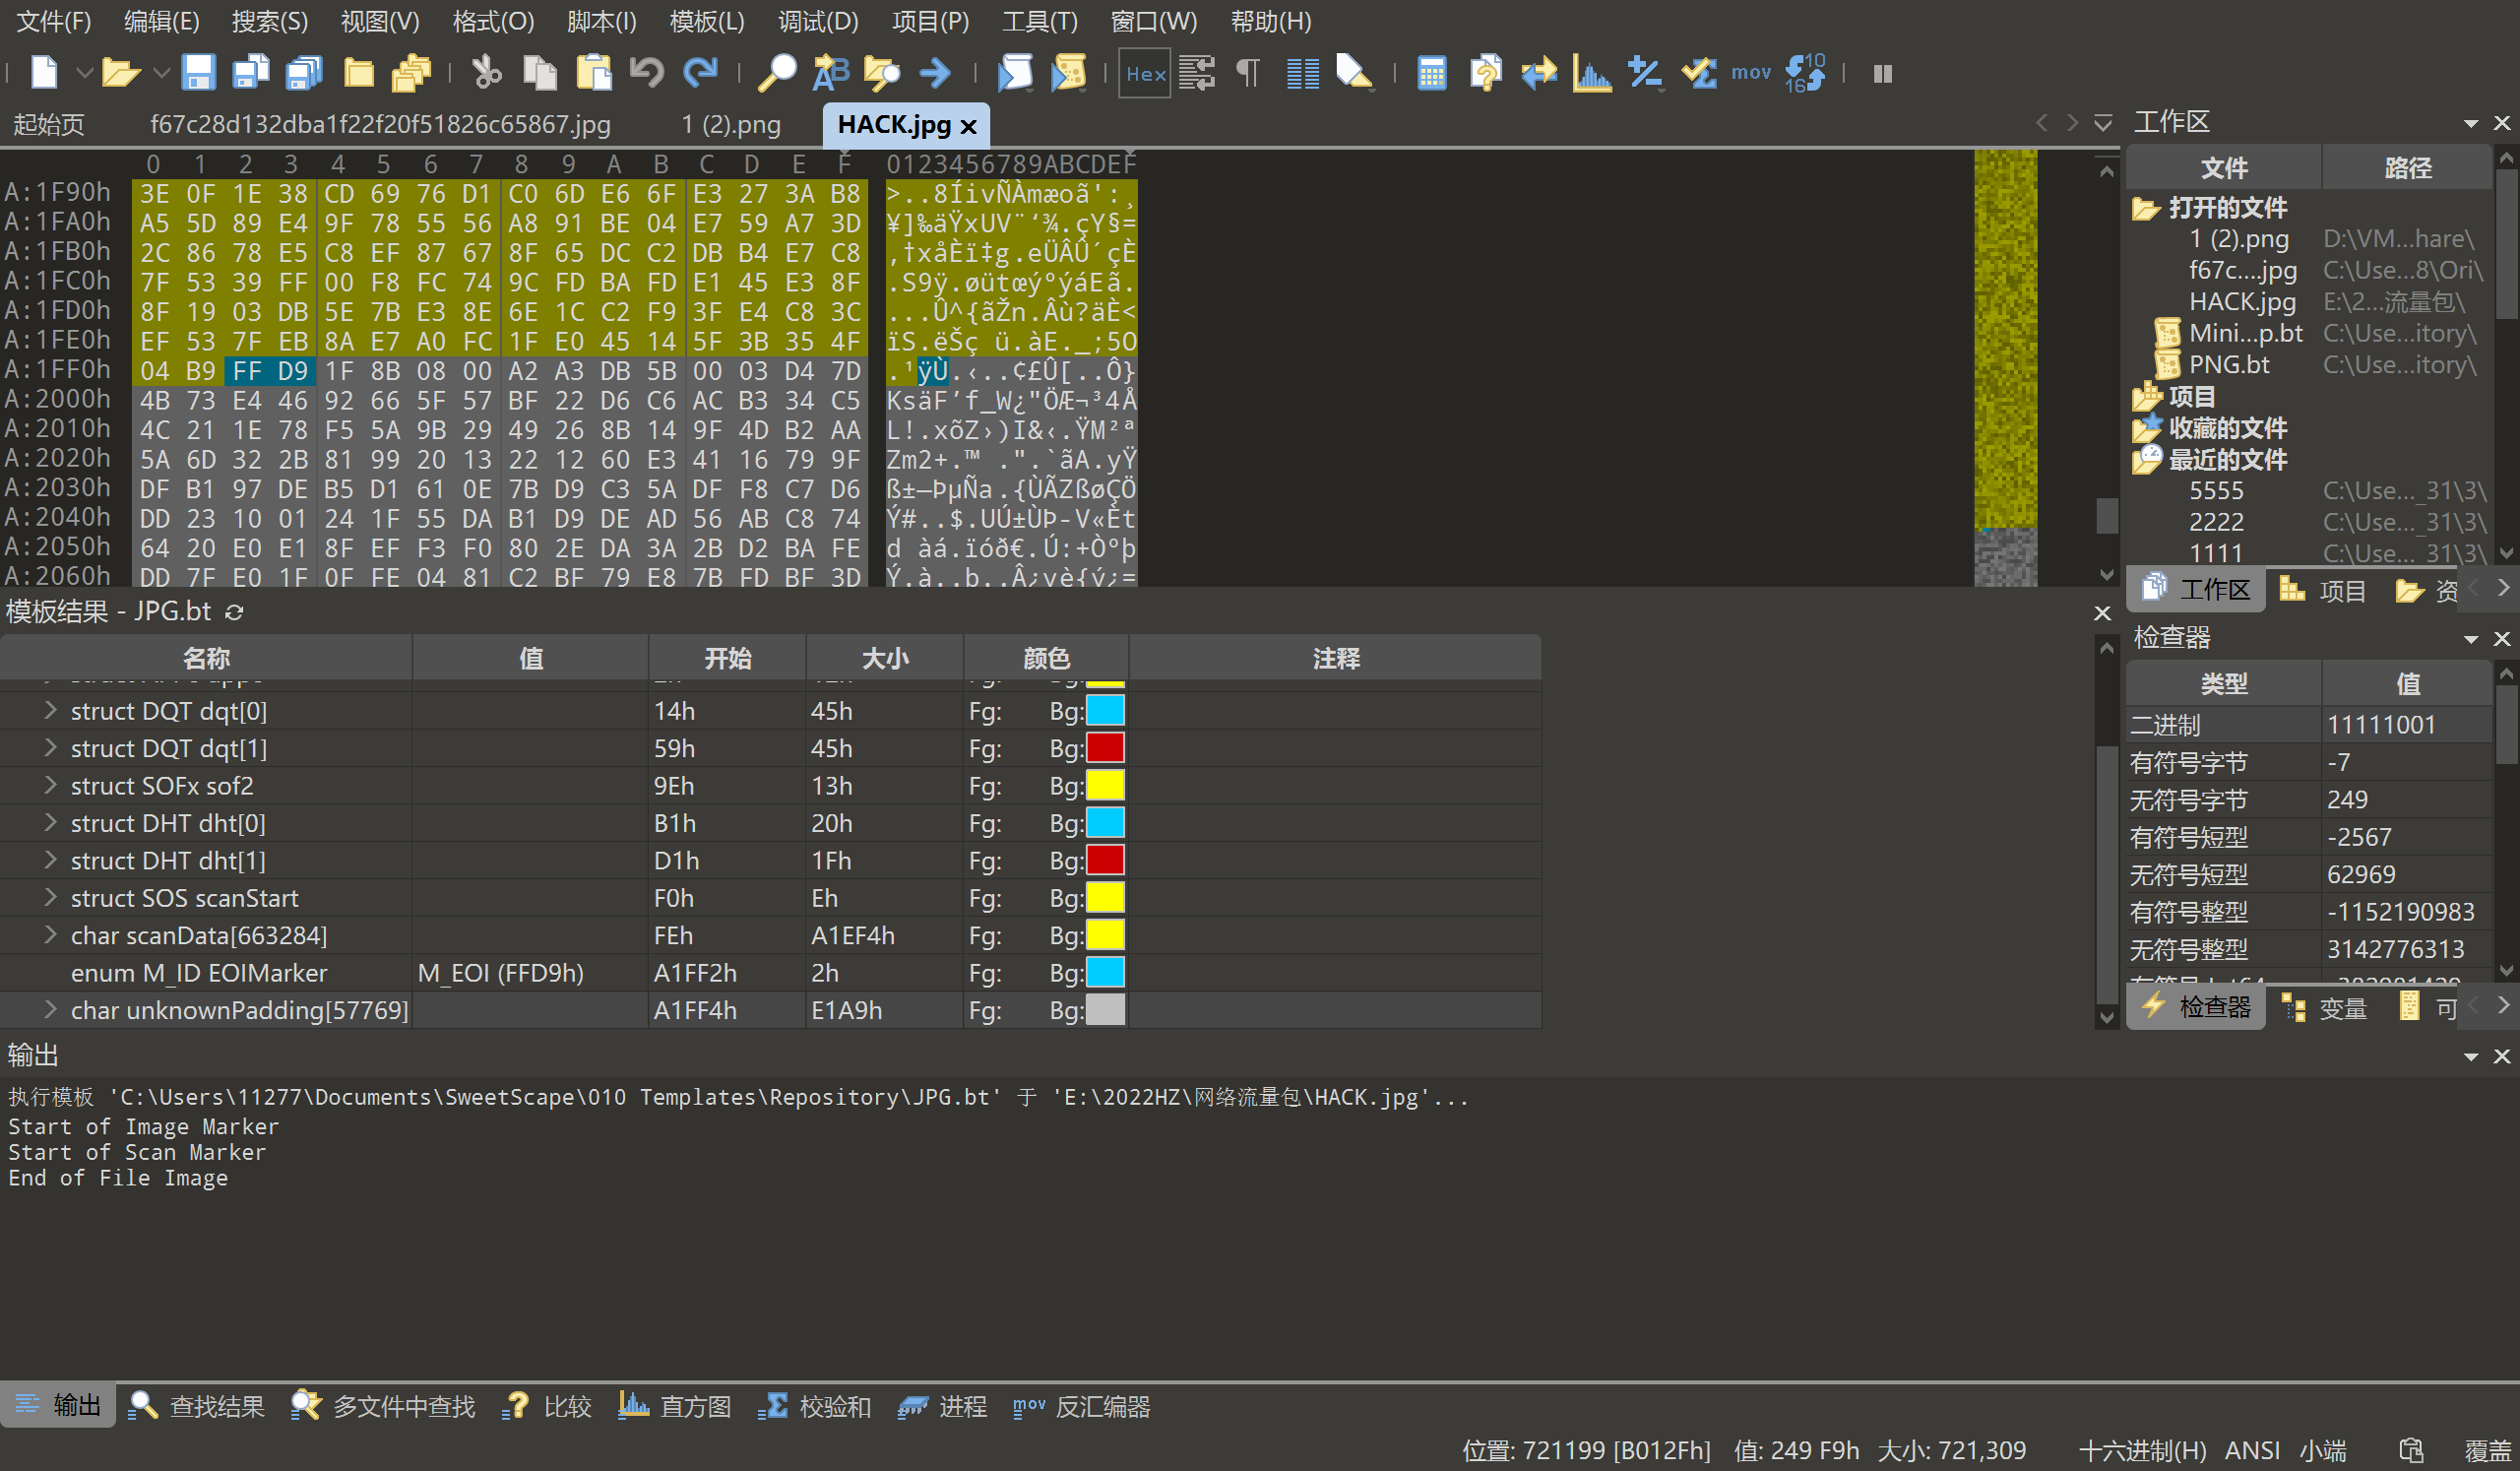Open the base converter icon
Screen dimensions: 2520x1471
pos(1805,73)
